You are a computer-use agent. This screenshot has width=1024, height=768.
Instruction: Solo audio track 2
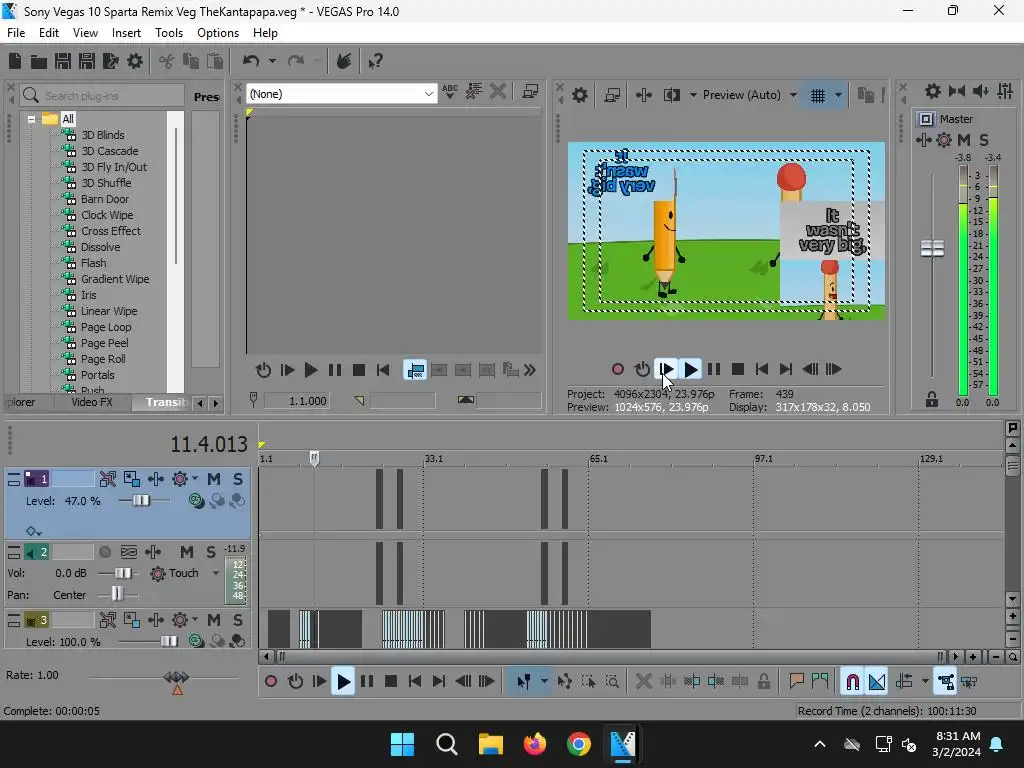[x=210, y=552]
